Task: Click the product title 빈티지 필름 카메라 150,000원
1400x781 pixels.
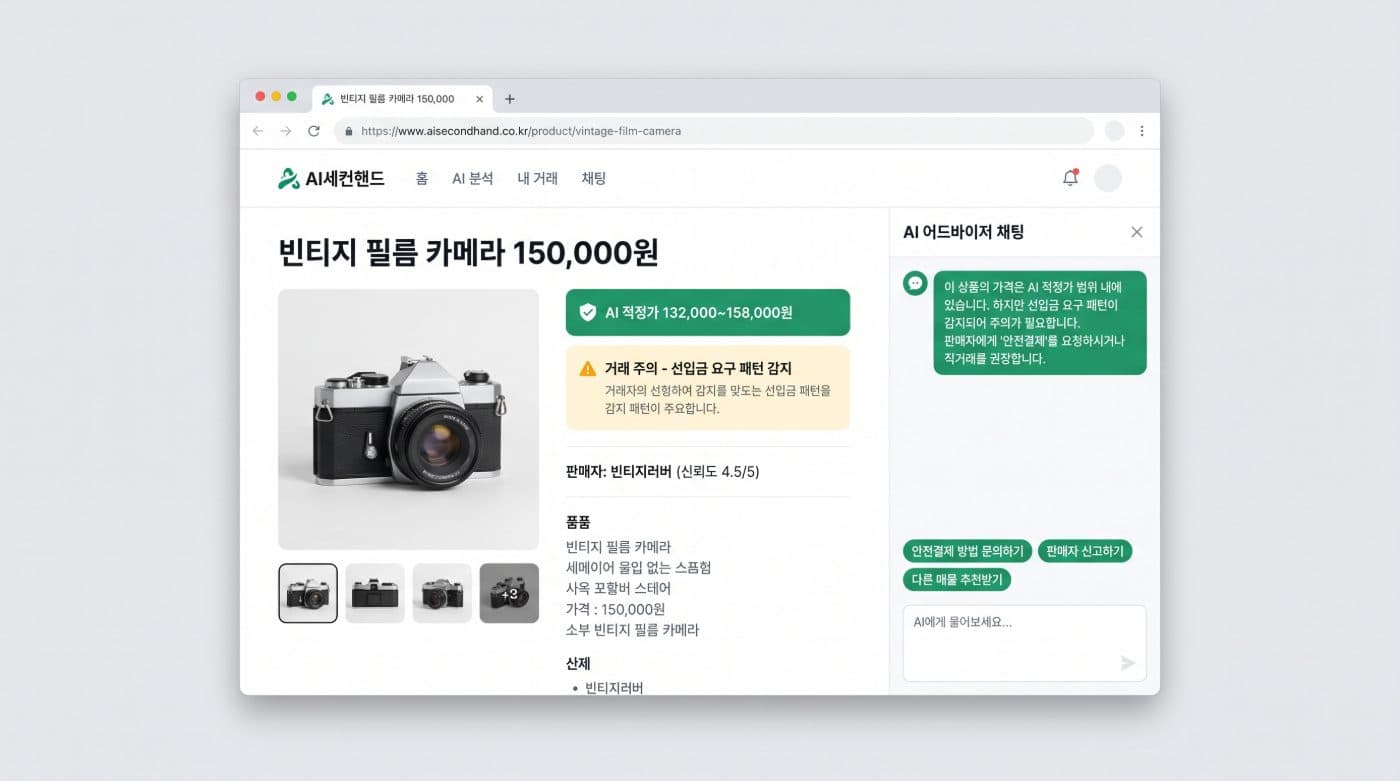Action: [x=468, y=252]
